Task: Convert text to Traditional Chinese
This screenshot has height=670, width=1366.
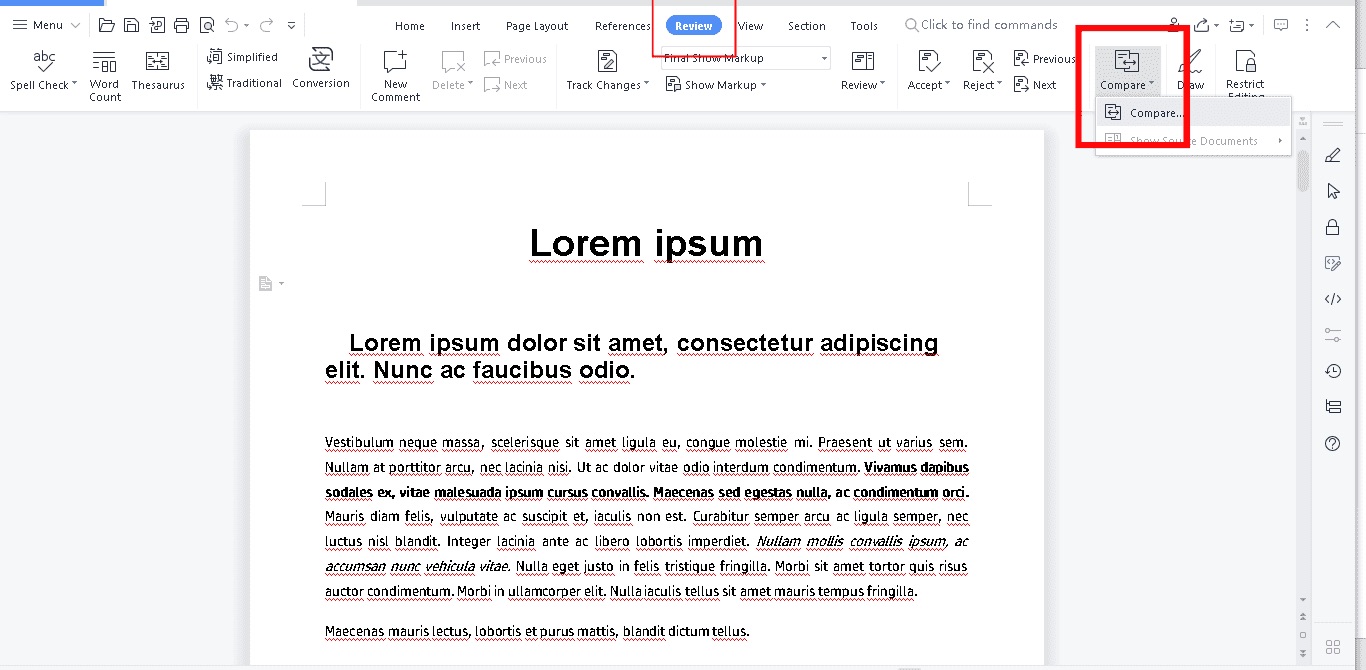Action: pyautogui.click(x=245, y=83)
